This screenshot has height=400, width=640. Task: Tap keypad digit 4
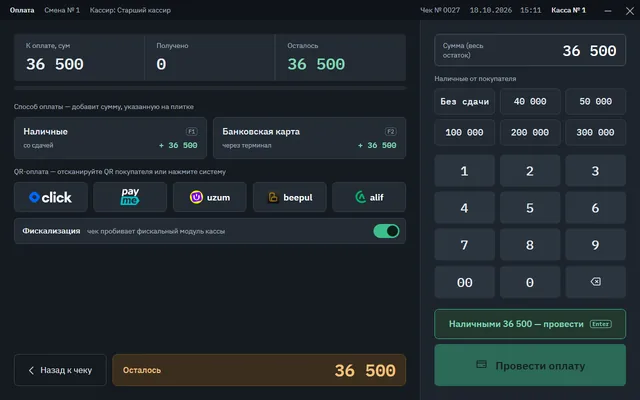pos(464,208)
